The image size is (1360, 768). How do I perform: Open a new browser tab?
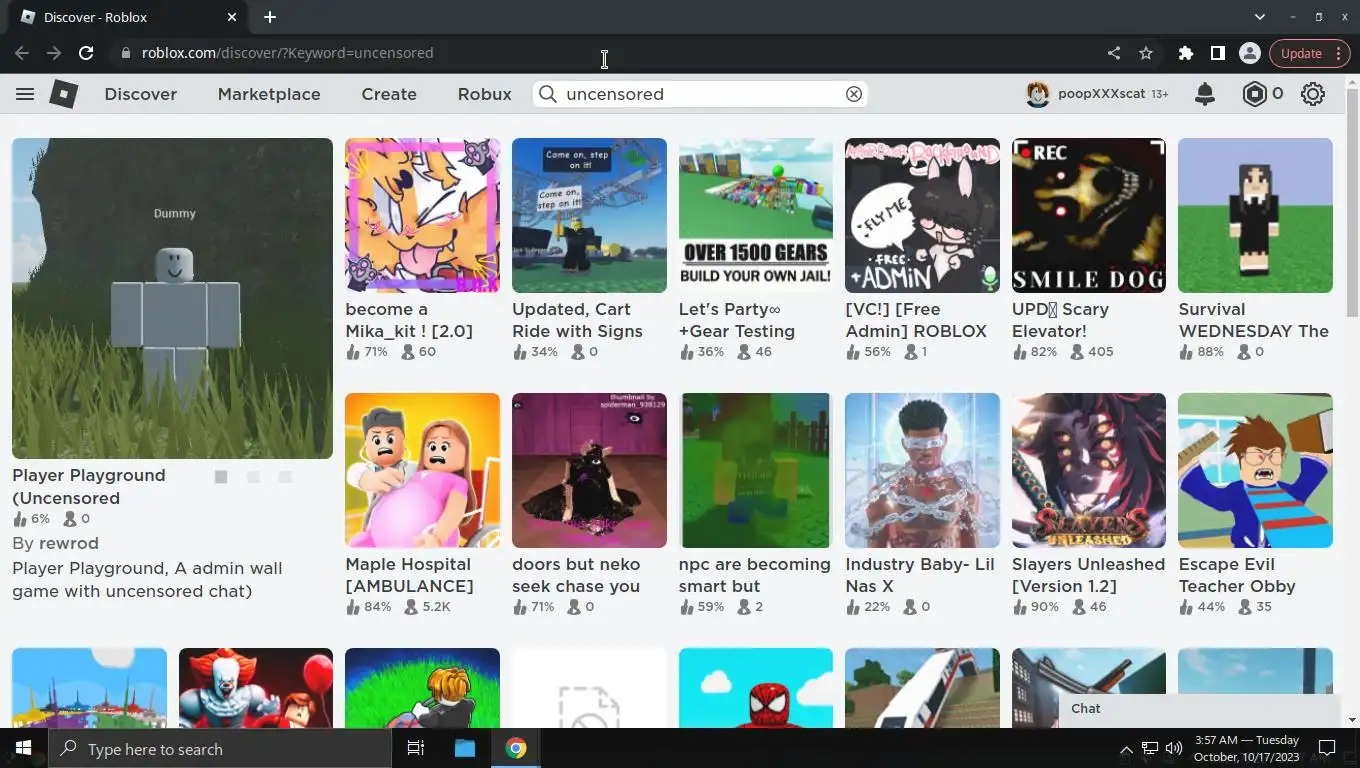tap(270, 17)
